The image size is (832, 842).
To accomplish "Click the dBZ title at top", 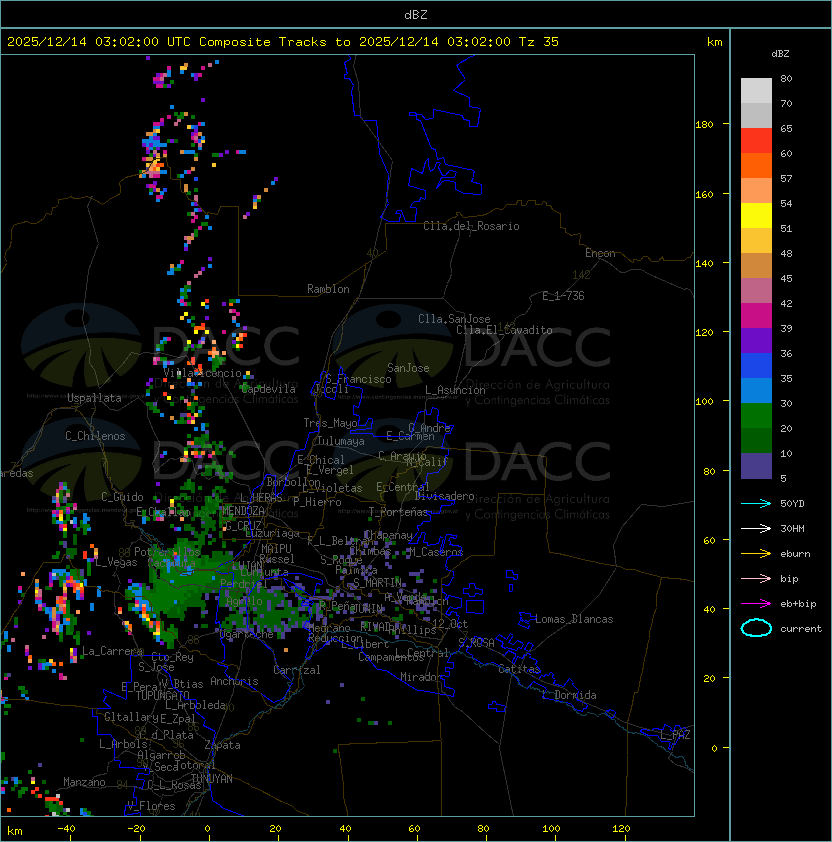I will [x=416, y=14].
